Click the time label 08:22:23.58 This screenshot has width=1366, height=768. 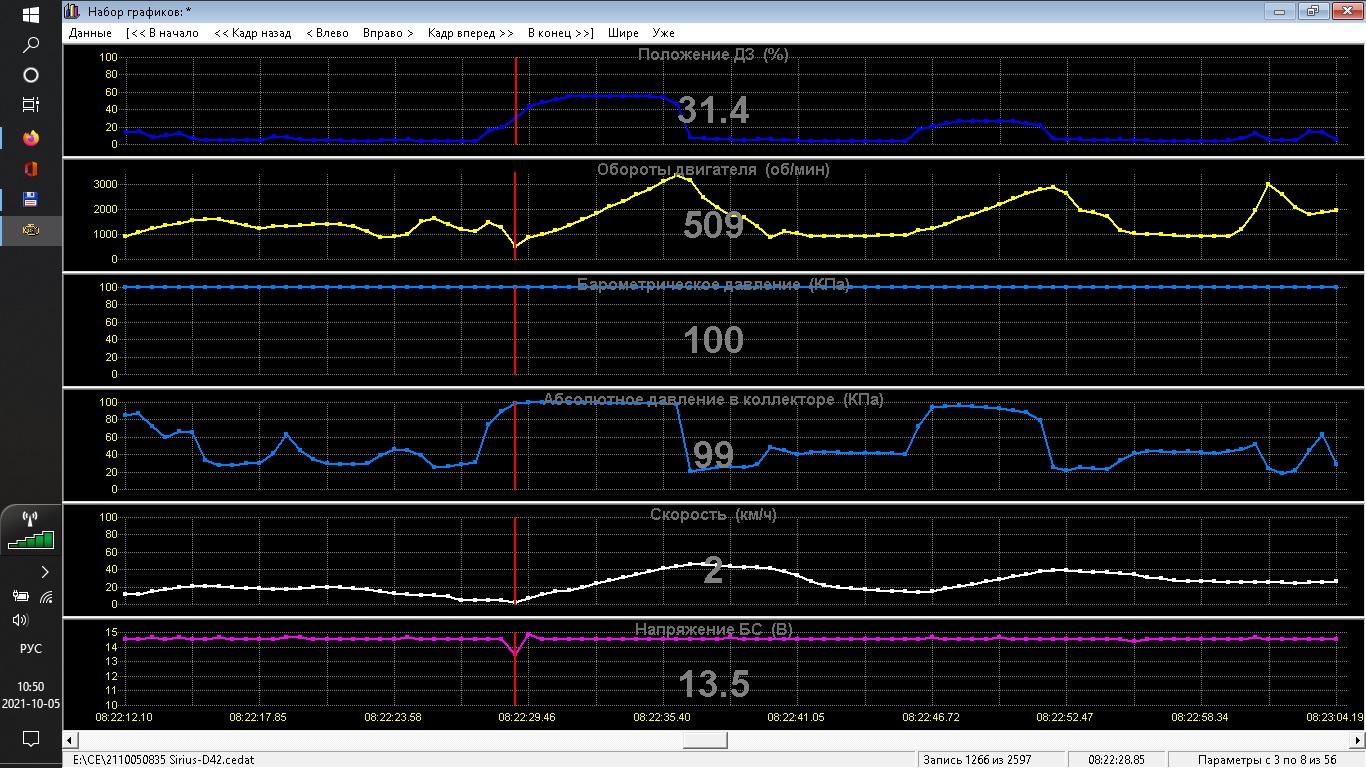(393, 717)
